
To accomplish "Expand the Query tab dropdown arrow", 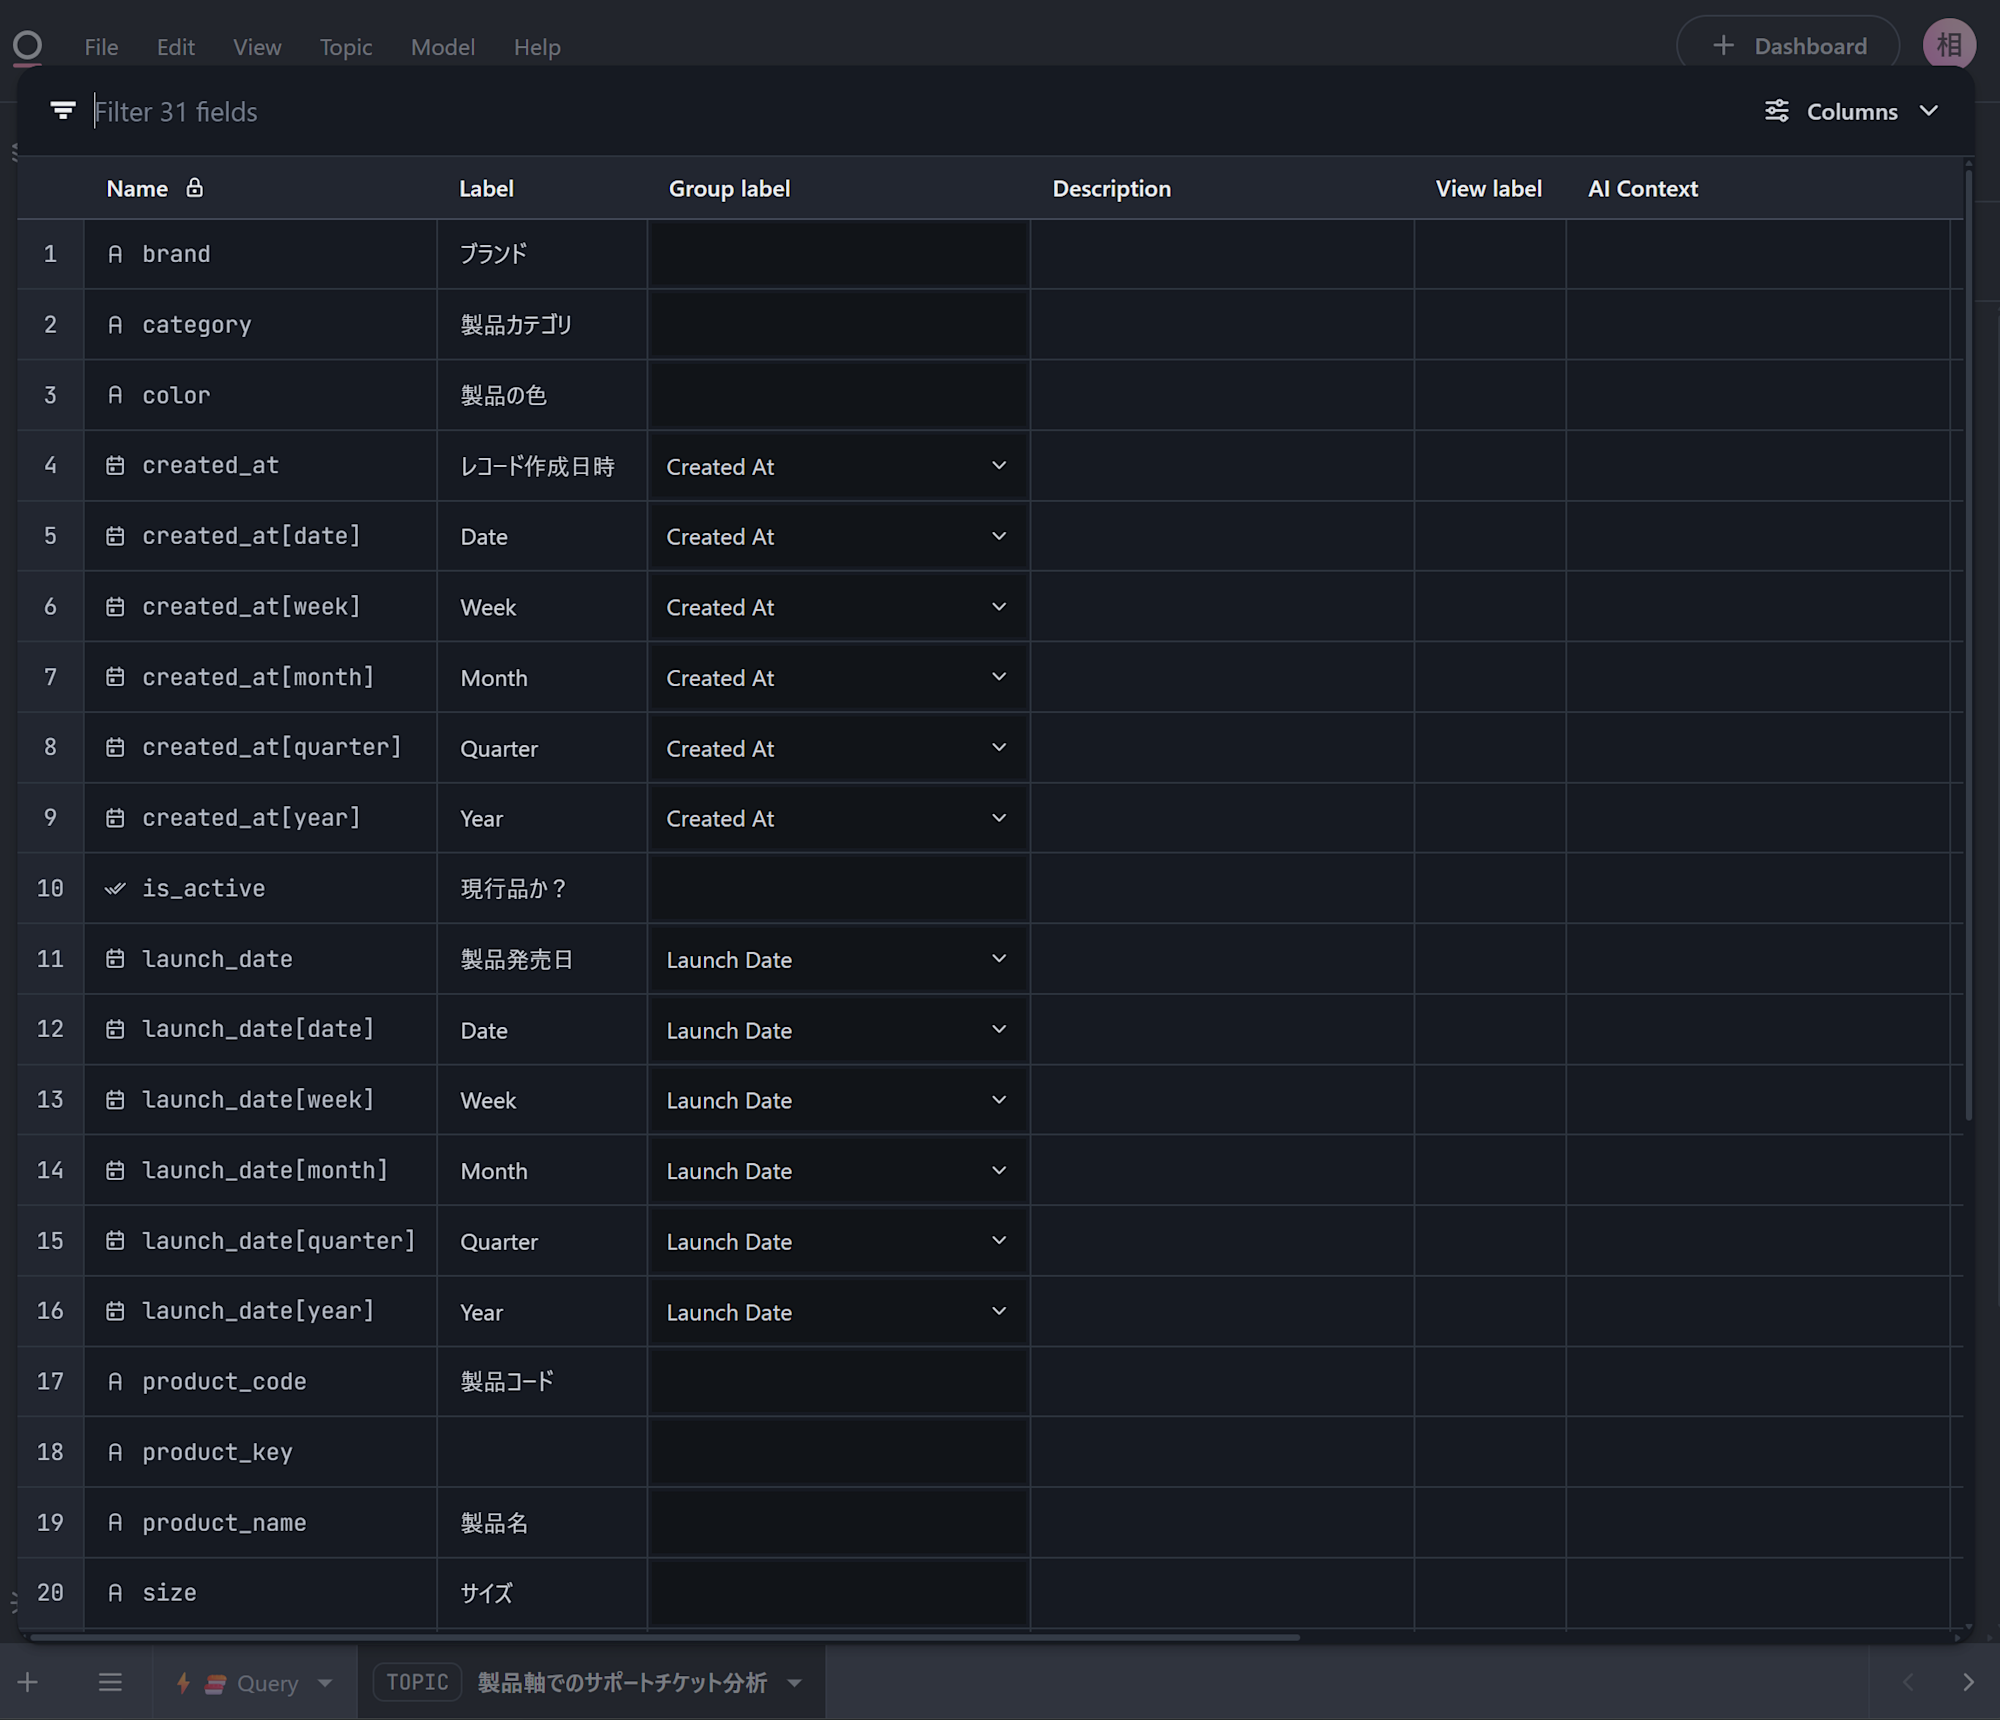I will [325, 1683].
